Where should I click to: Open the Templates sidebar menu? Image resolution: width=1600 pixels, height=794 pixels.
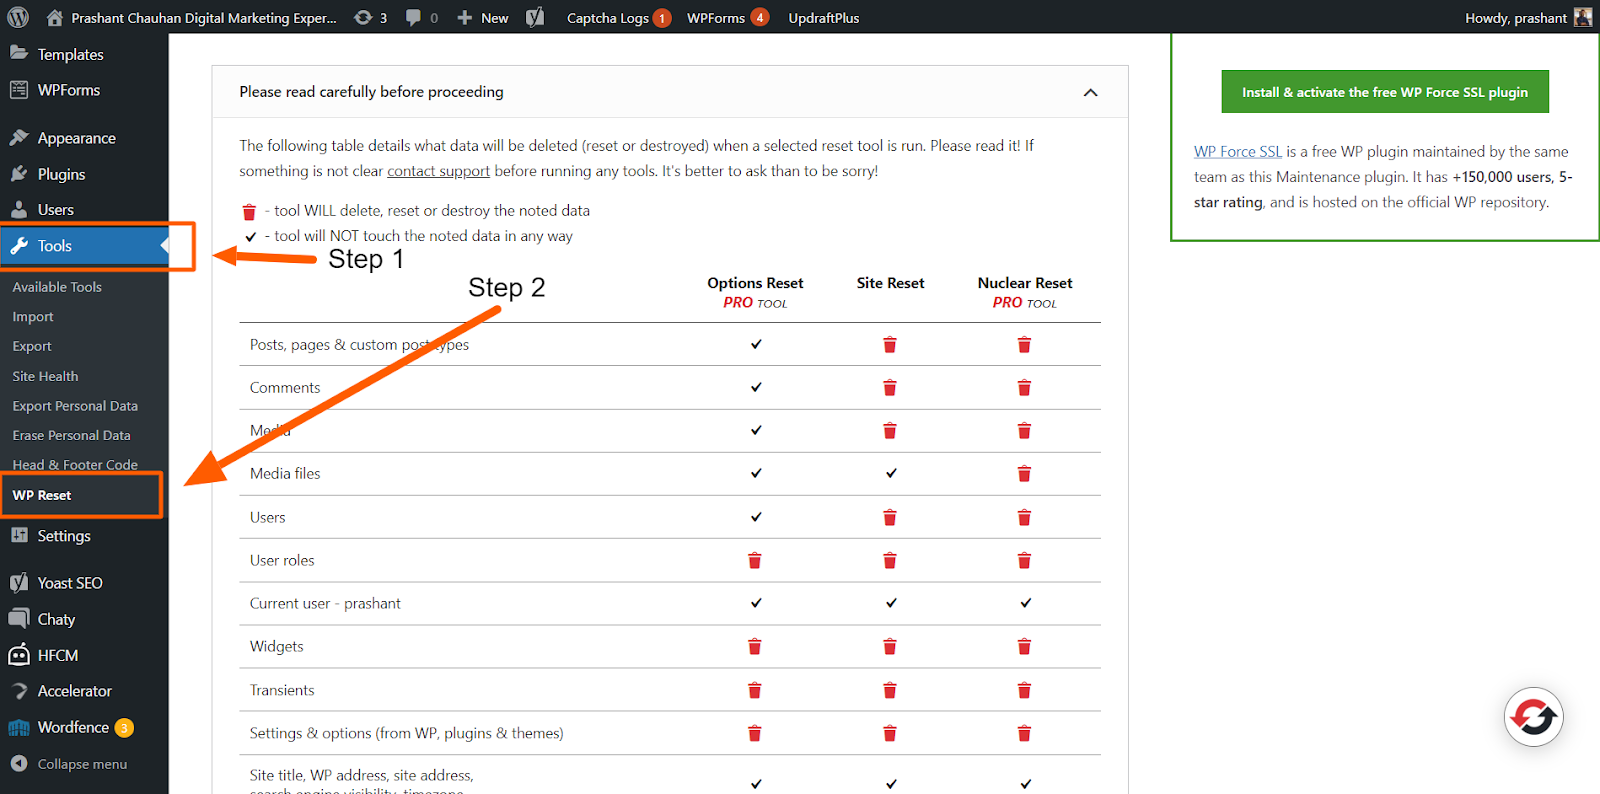[x=70, y=54]
